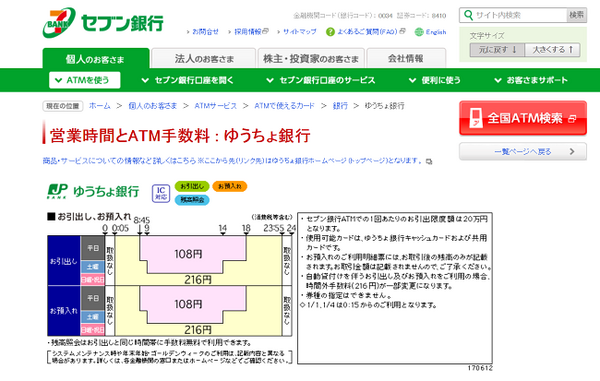The image size is (600, 381).
Task: Click the 銀行 breadcrumb link
Action: point(340,106)
